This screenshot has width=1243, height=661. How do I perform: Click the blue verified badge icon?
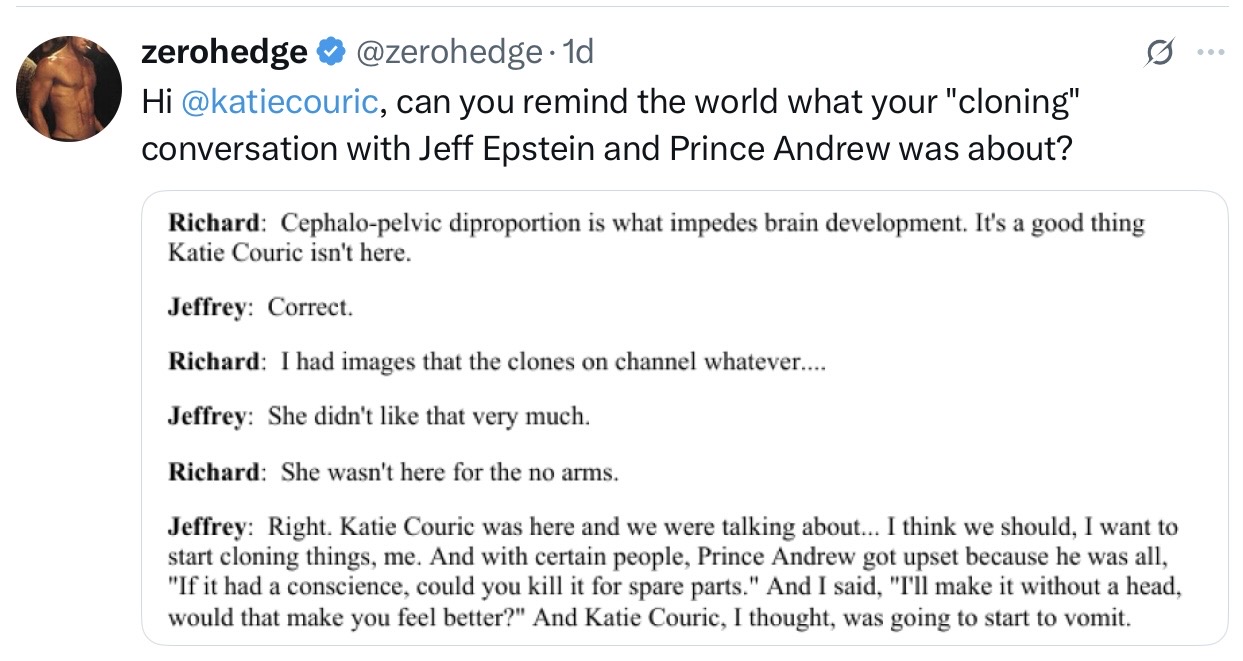click(x=330, y=51)
